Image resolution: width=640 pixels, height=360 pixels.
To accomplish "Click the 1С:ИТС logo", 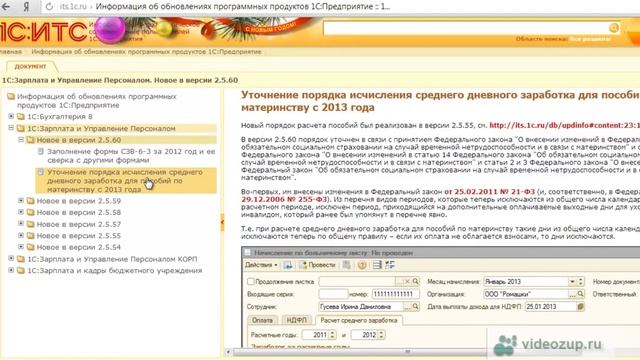I will (44, 32).
